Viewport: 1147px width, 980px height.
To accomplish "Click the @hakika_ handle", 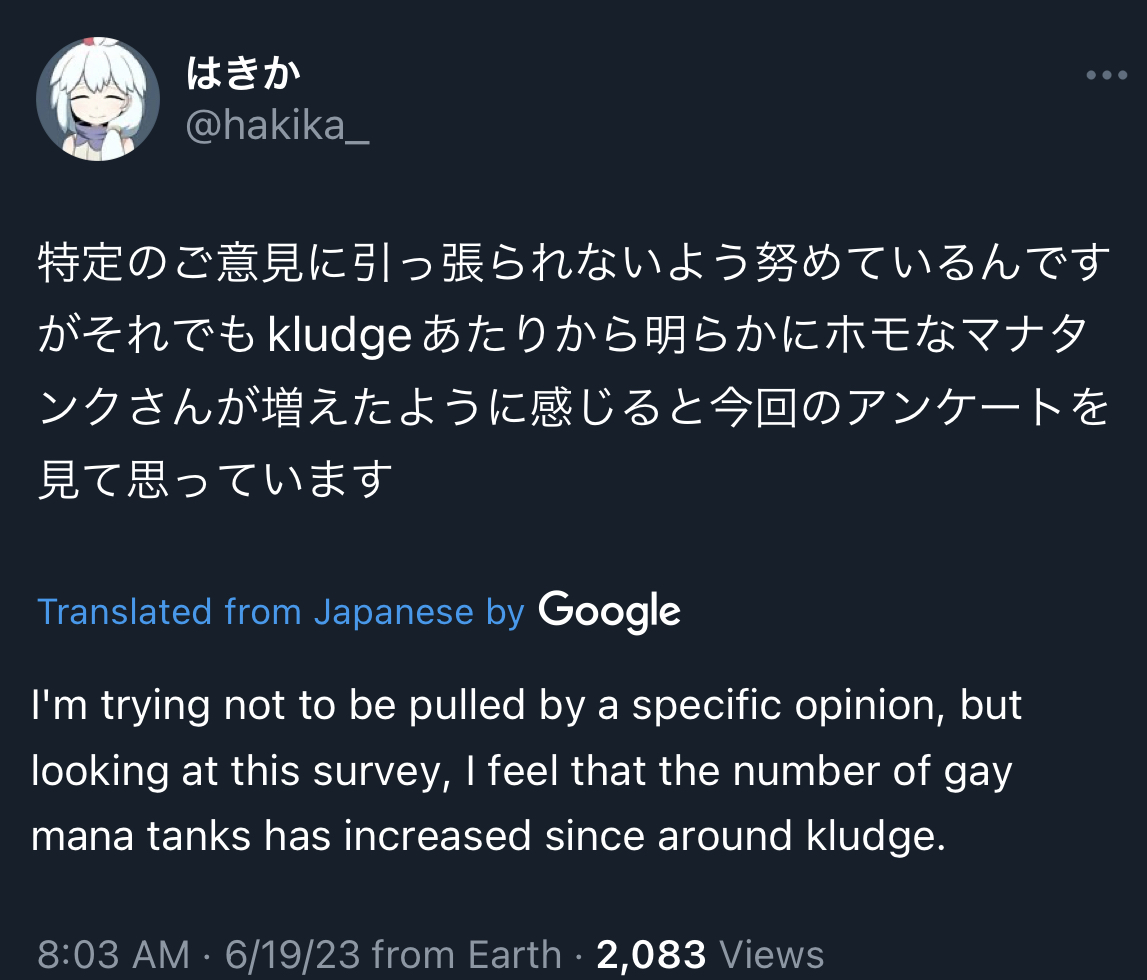I will pos(278,127).
